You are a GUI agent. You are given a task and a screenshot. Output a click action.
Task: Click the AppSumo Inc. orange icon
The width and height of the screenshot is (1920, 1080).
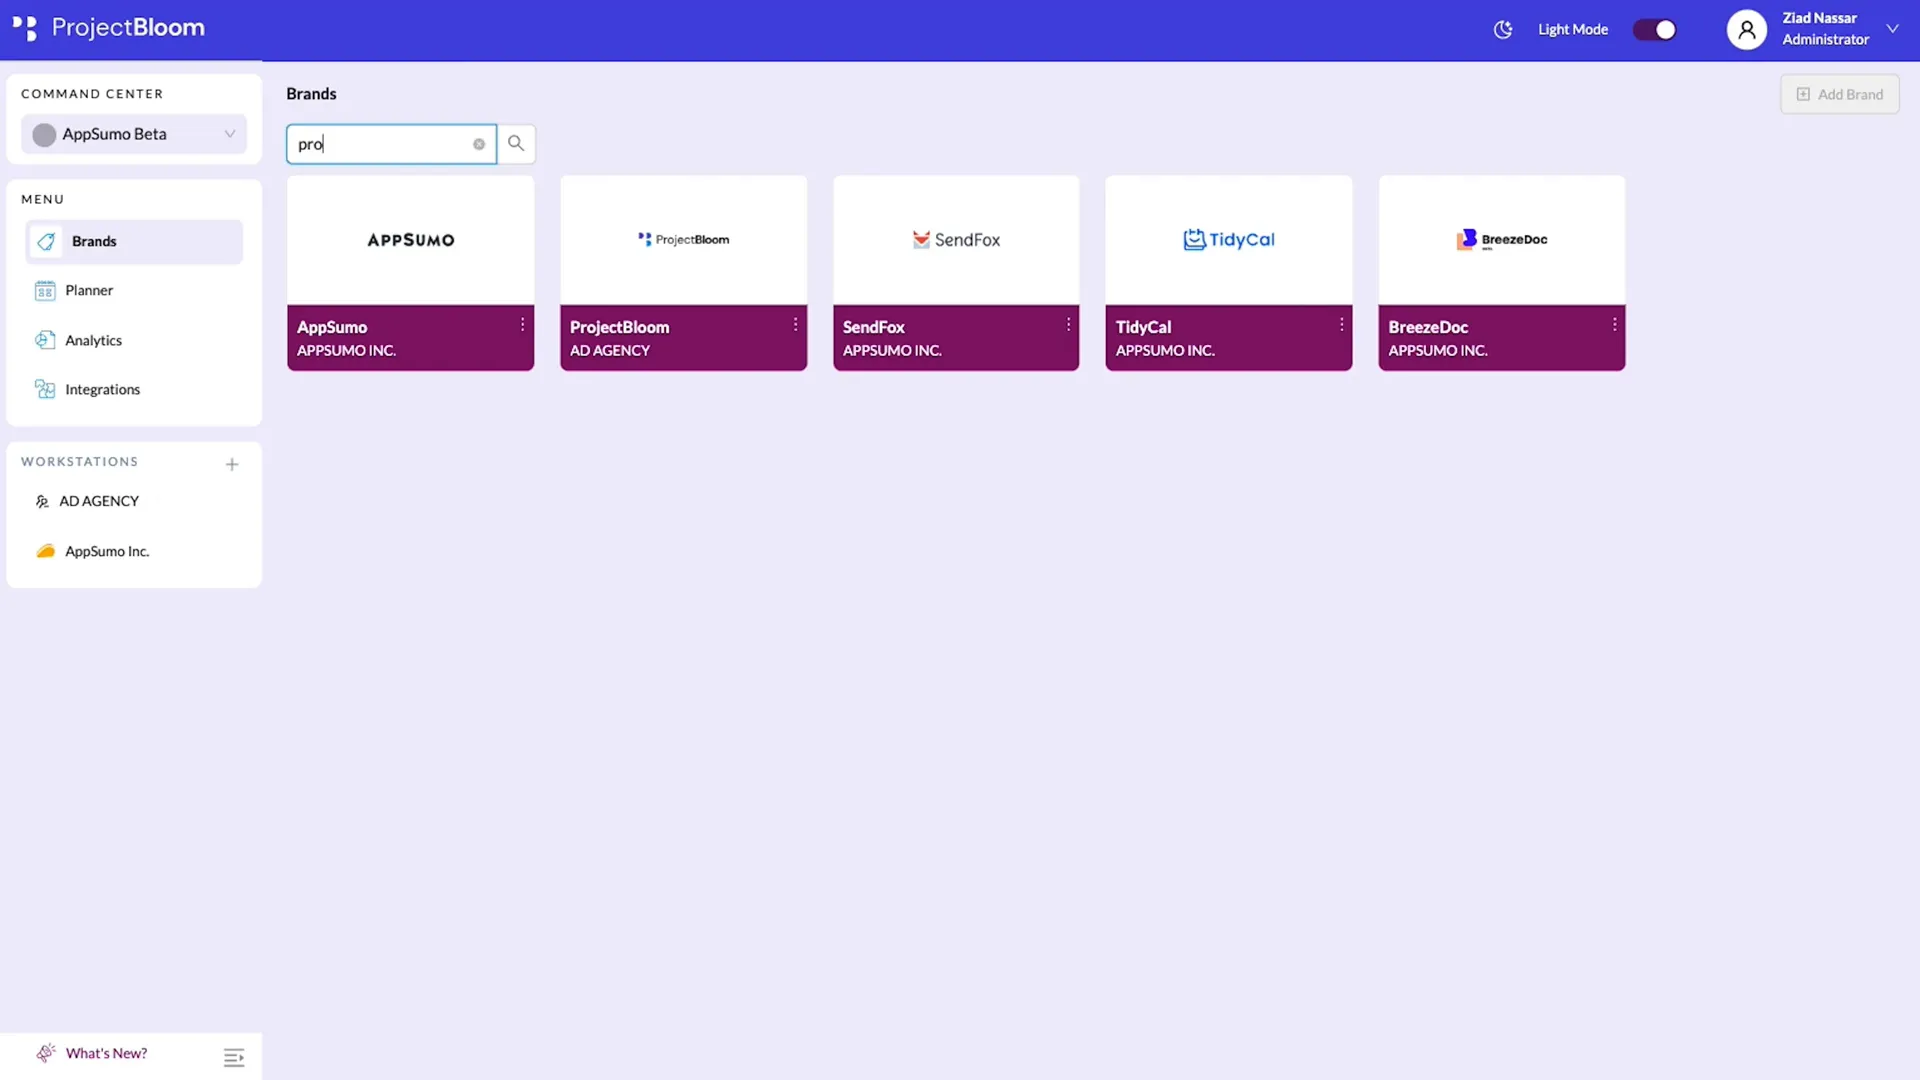tap(45, 551)
